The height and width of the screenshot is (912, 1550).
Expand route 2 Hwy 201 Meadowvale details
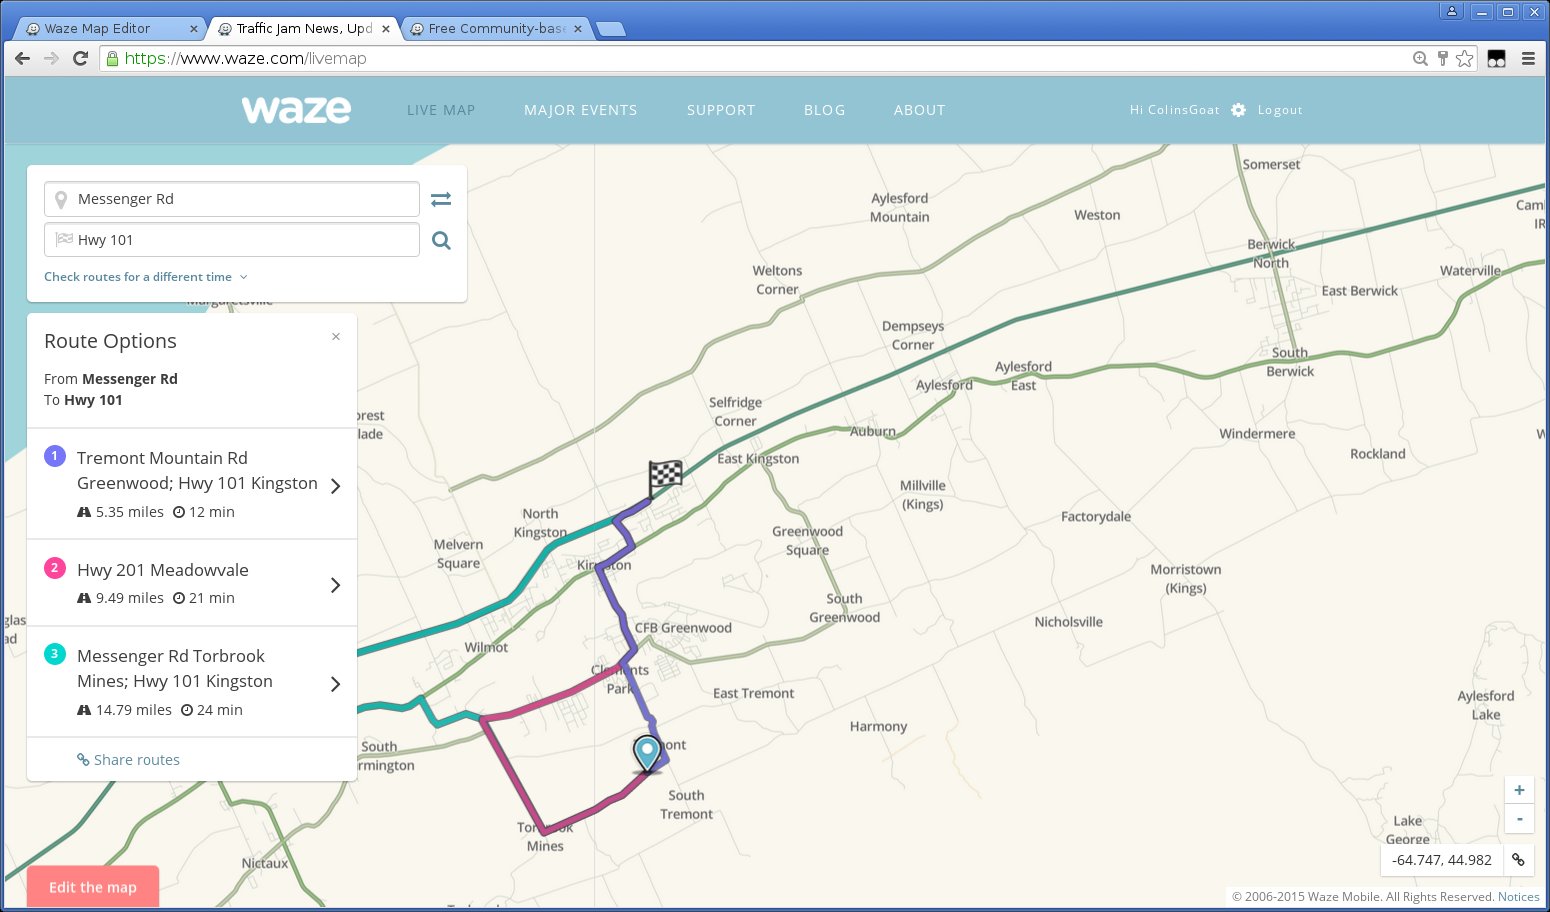335,584
